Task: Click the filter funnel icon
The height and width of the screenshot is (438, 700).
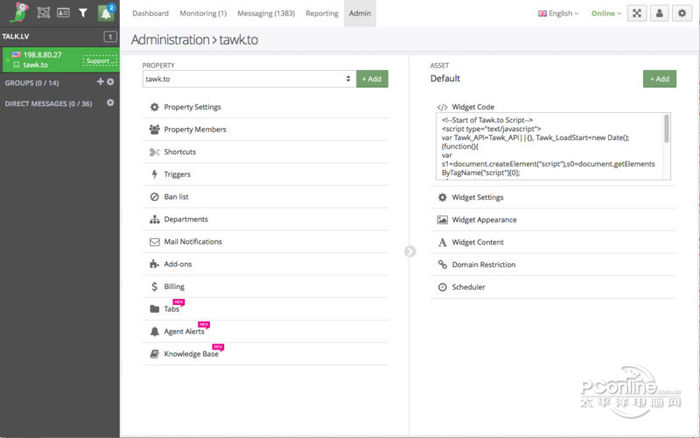Action: pyautogui.click(x=83, y=13)
